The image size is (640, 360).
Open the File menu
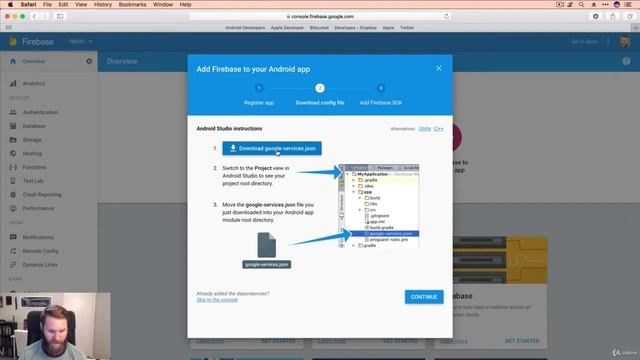tap(47, 4)
